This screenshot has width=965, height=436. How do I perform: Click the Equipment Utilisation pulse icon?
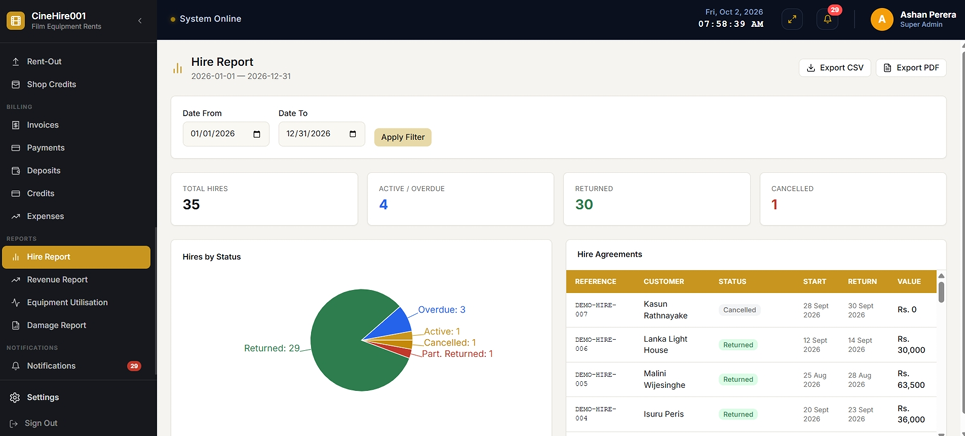click(x=15, y=302)
